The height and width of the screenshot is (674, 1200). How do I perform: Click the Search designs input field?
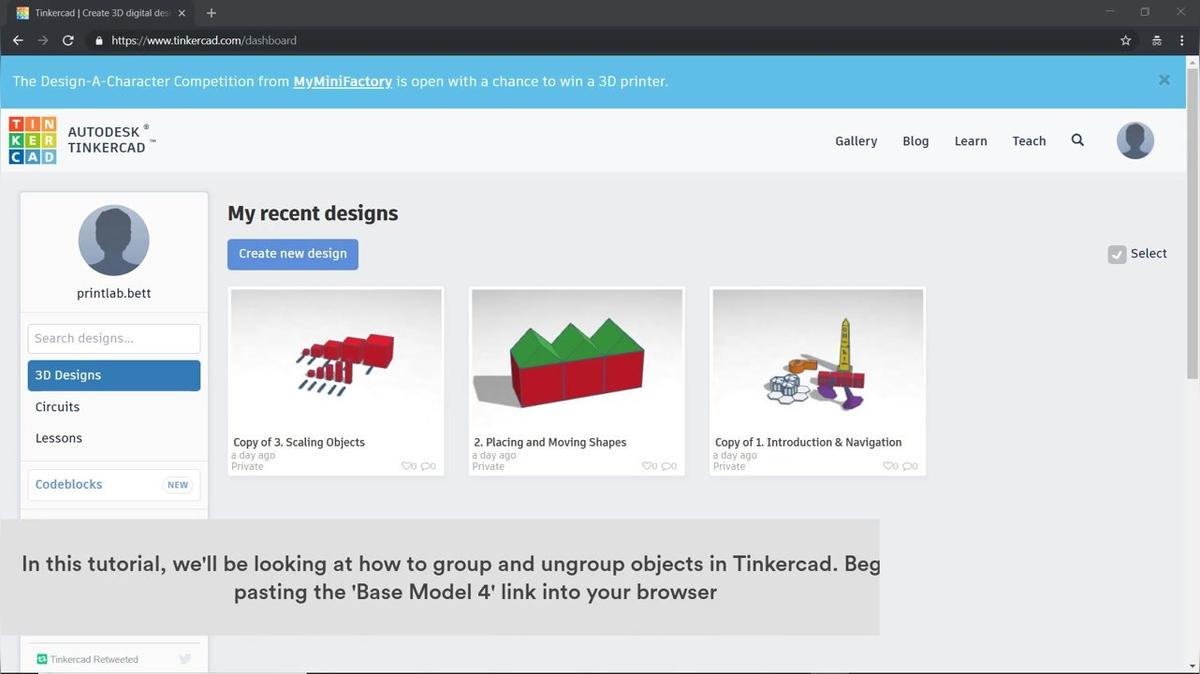point(114,338)
